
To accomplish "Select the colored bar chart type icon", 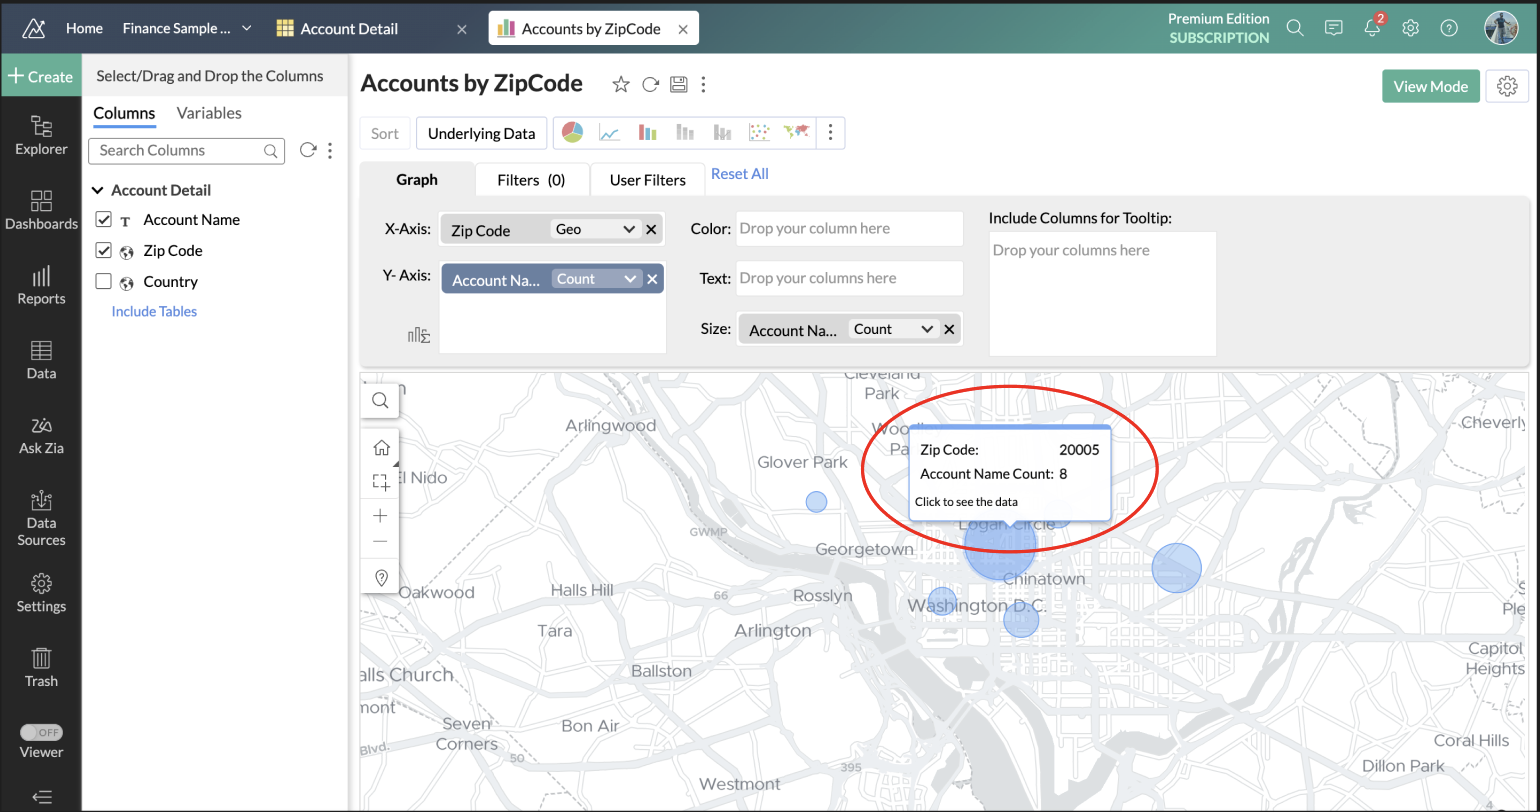I will [x=647, y=132].
